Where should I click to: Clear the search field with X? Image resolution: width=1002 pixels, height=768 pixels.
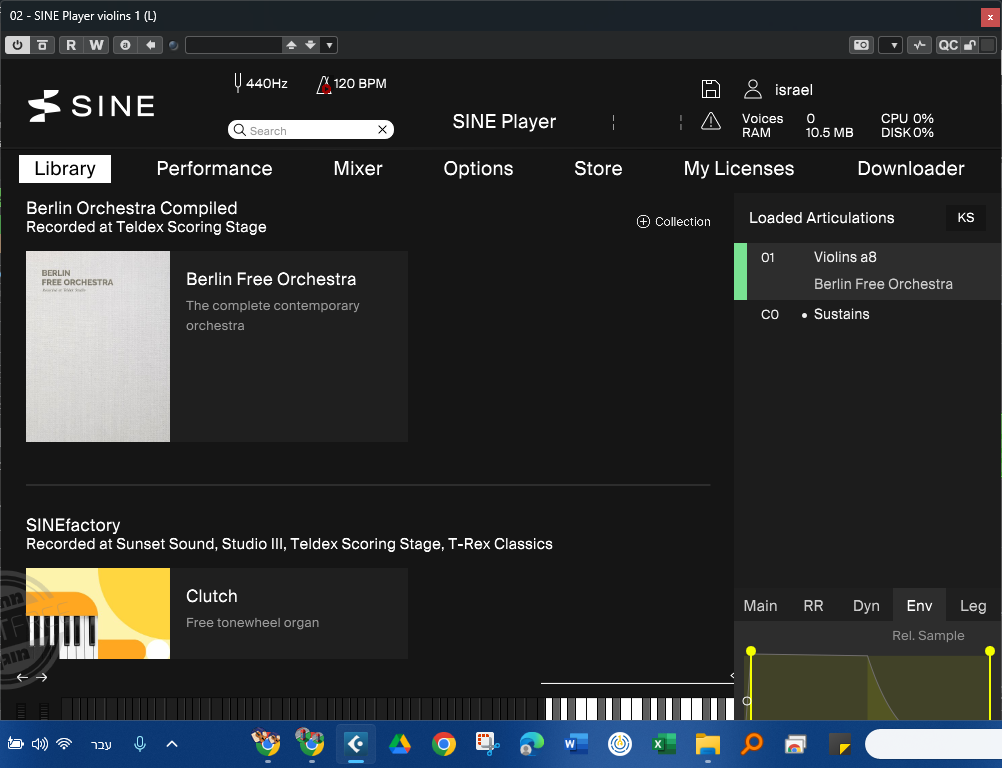click(382, 130)
